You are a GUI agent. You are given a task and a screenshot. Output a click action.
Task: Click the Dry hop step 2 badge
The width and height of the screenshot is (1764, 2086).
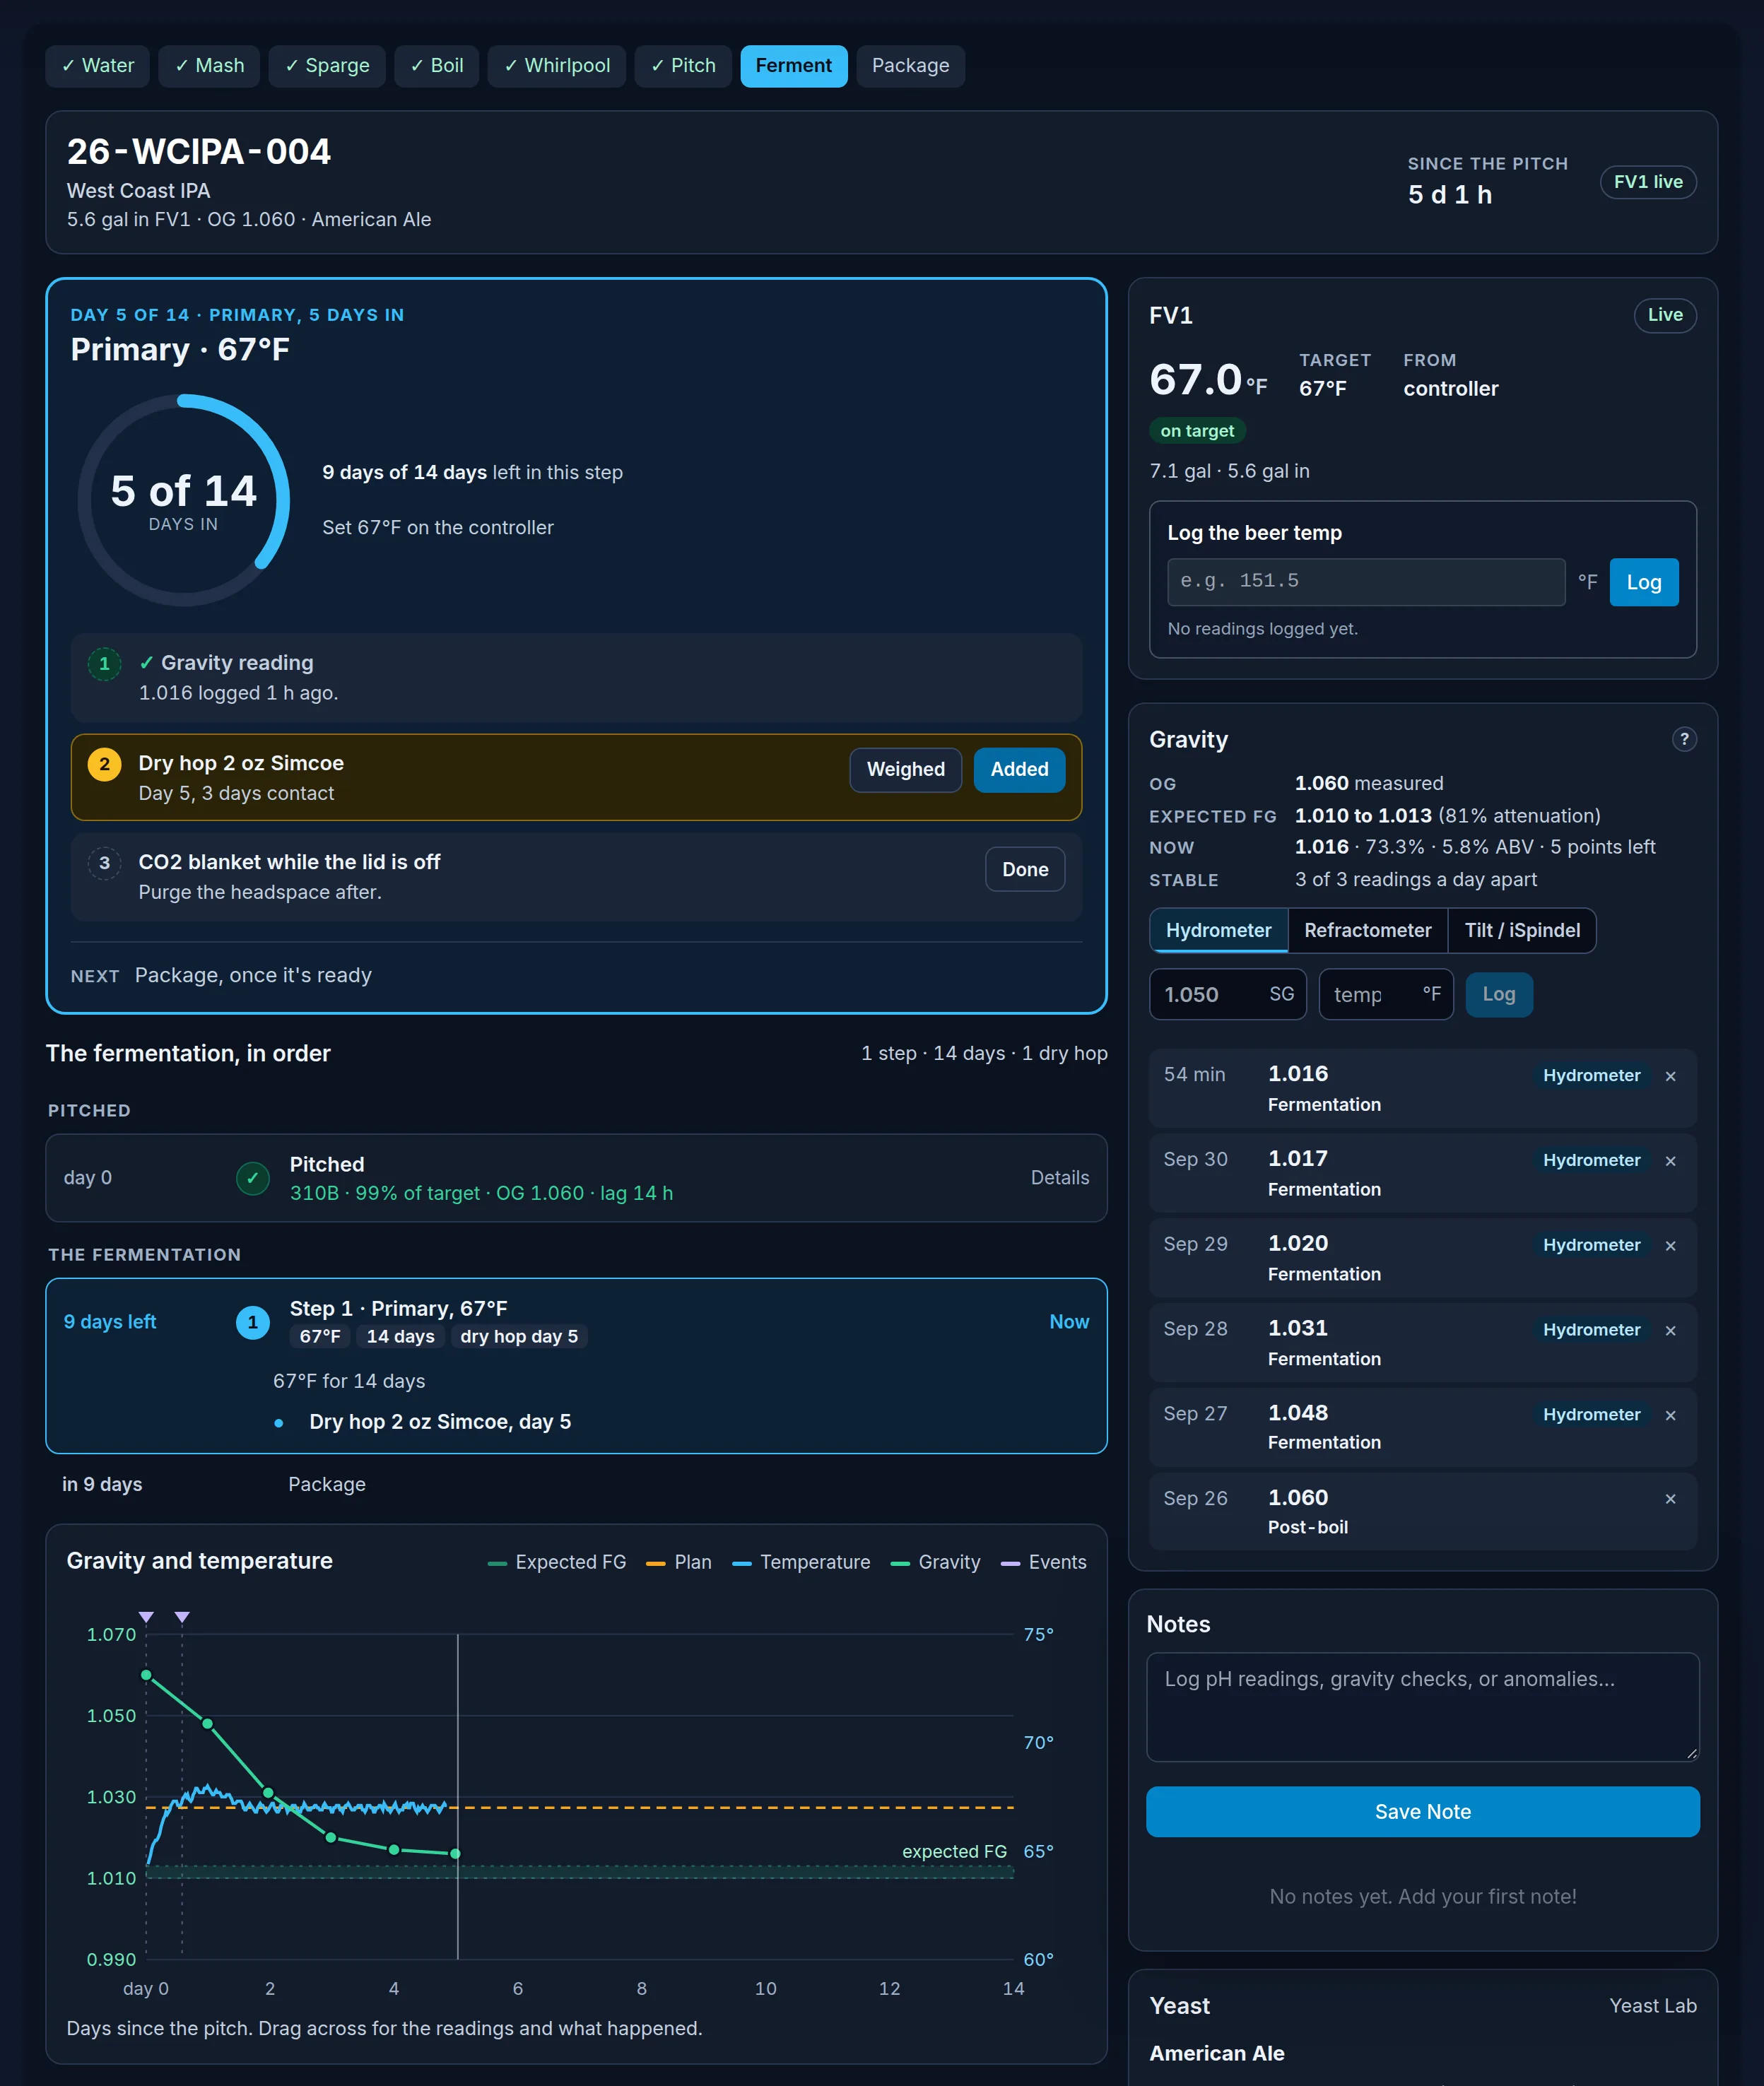[x=104, y=764]
